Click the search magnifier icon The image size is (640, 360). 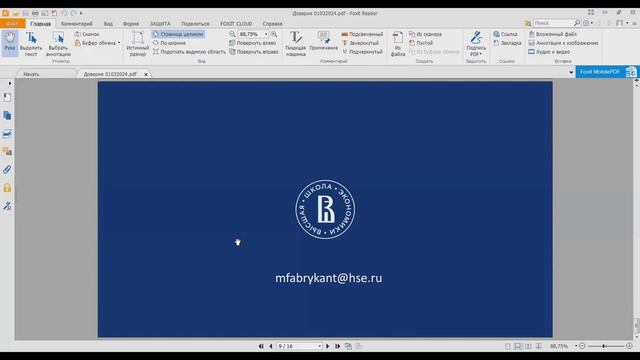577,23
